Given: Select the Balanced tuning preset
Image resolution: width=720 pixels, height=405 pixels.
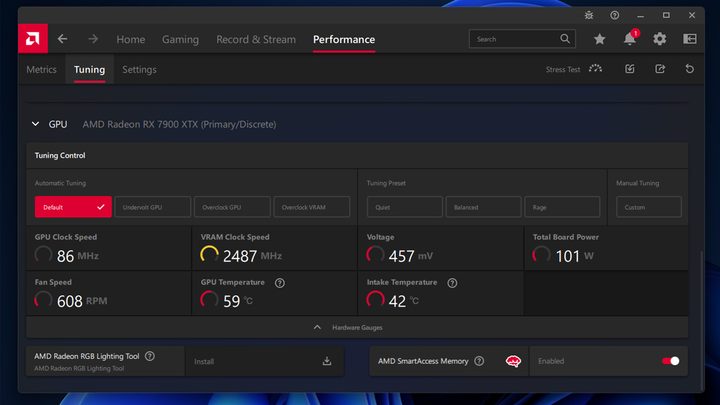Looking at the screenshot, I should click(x=484, y=207).
